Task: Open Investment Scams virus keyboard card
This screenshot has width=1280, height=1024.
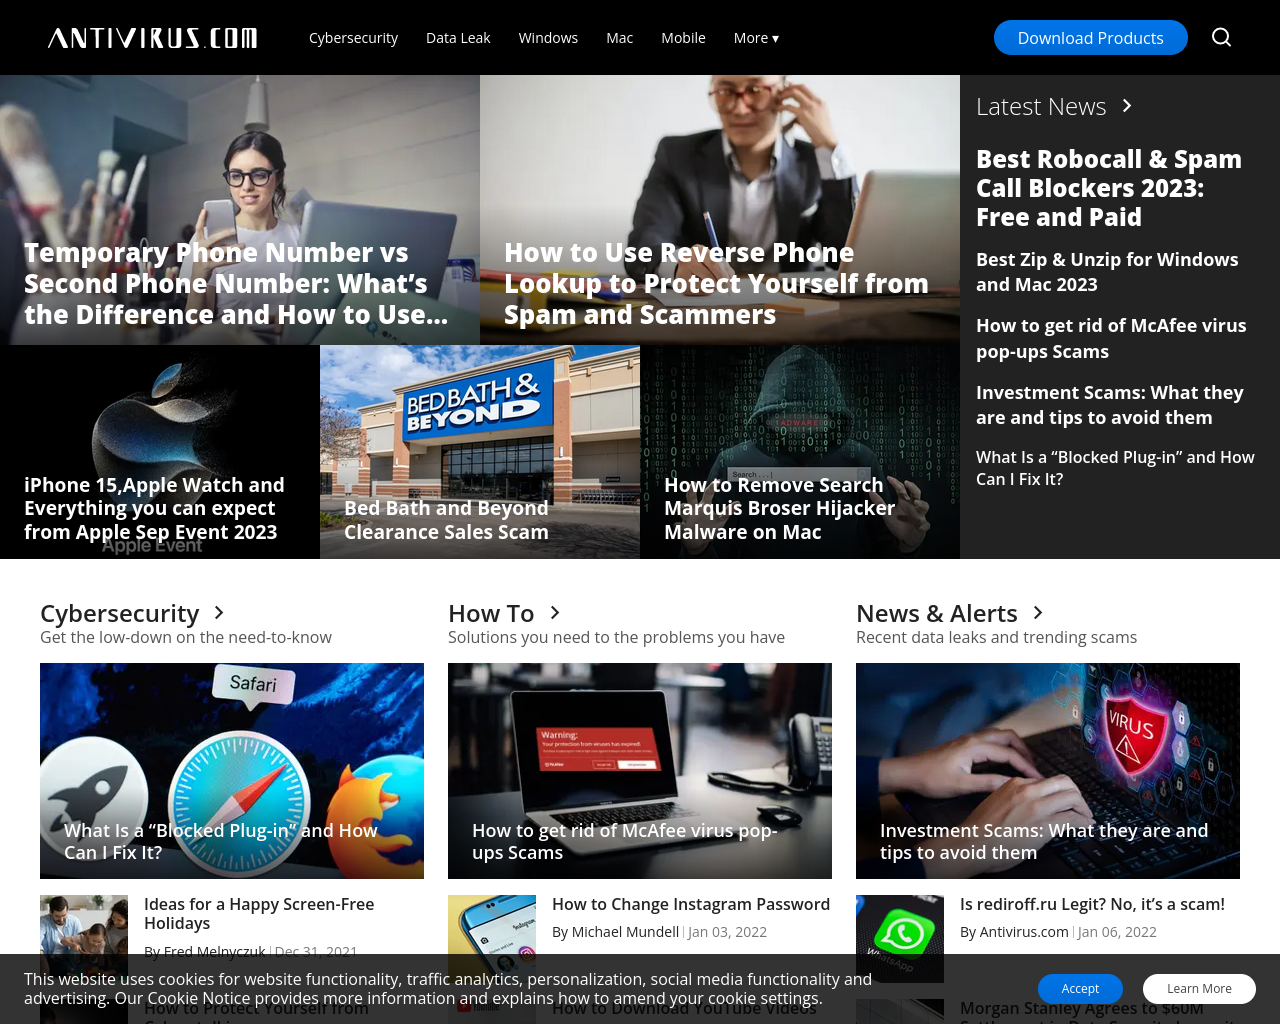Action: pyautogui.click(x=1048, y=771)
